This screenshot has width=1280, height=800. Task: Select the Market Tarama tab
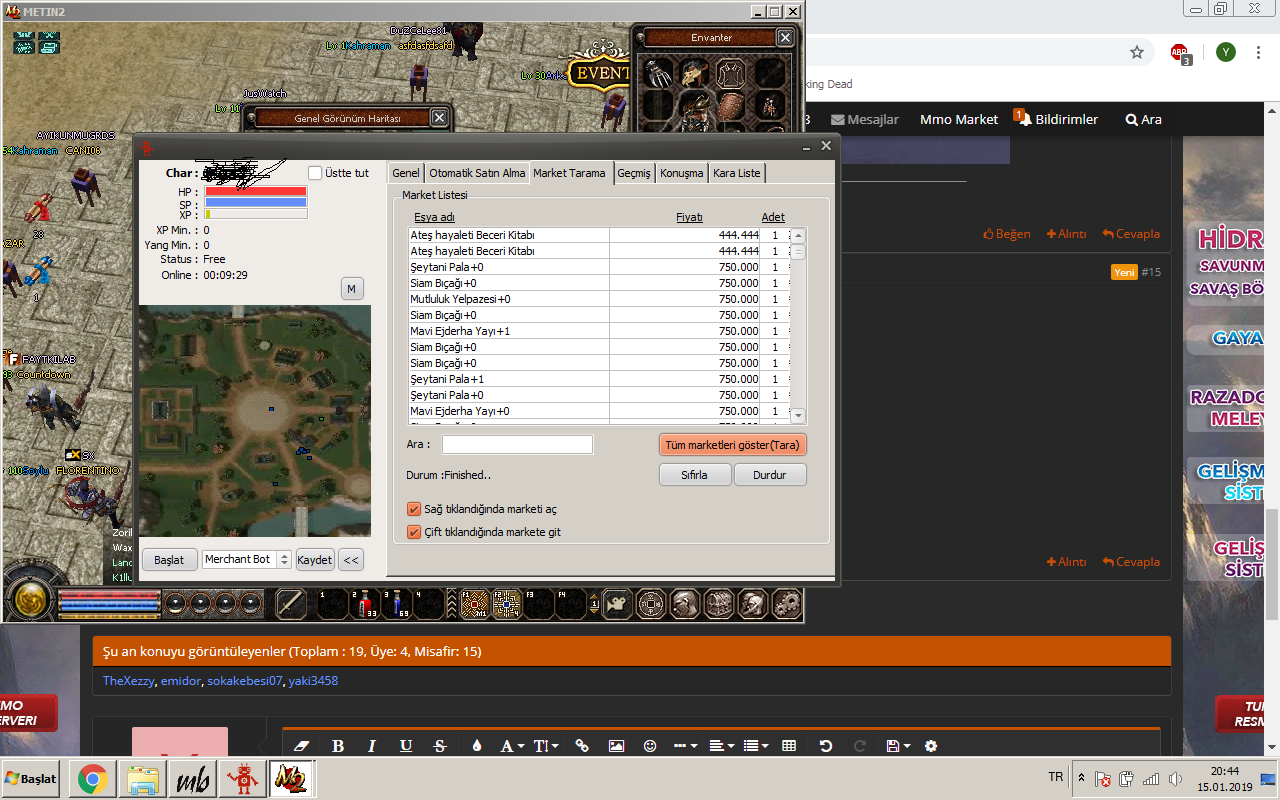569,173
